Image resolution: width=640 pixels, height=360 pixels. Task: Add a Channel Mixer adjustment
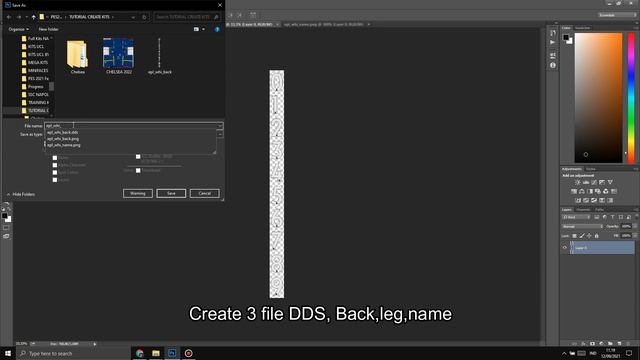click(x=606, y=191)
